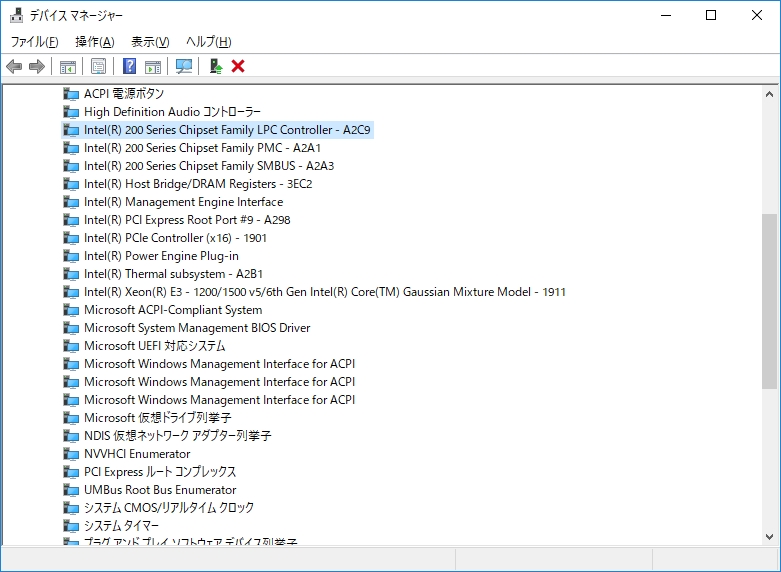Click the Back arrow toolbar icon
The height and width of the screenshot is (572, 781).
(x=14, y=66)
